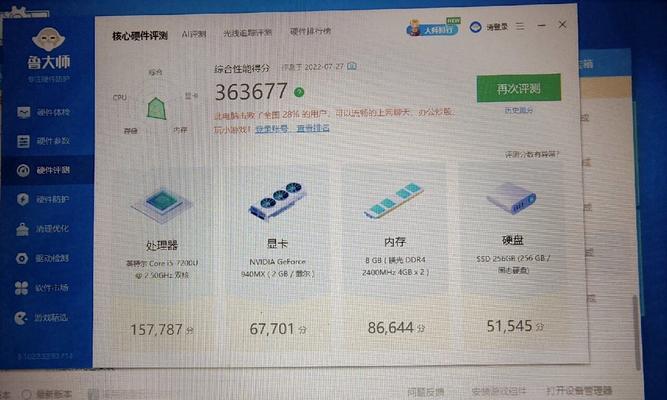Close the Lu Dashi window
667x400 pixels.
click(x=562, y=25)
